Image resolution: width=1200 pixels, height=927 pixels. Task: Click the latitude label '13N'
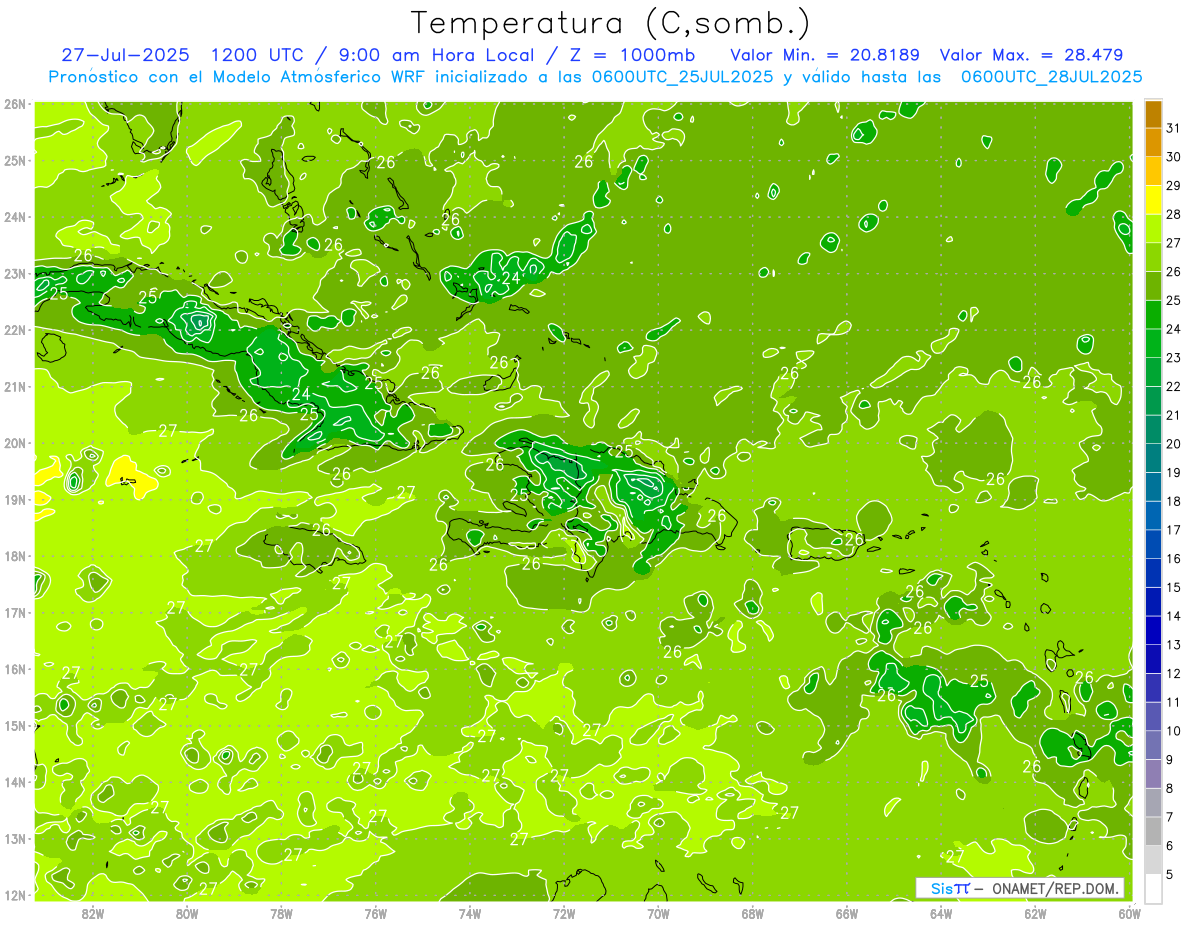pyautogui.click(x=15, y=838)
